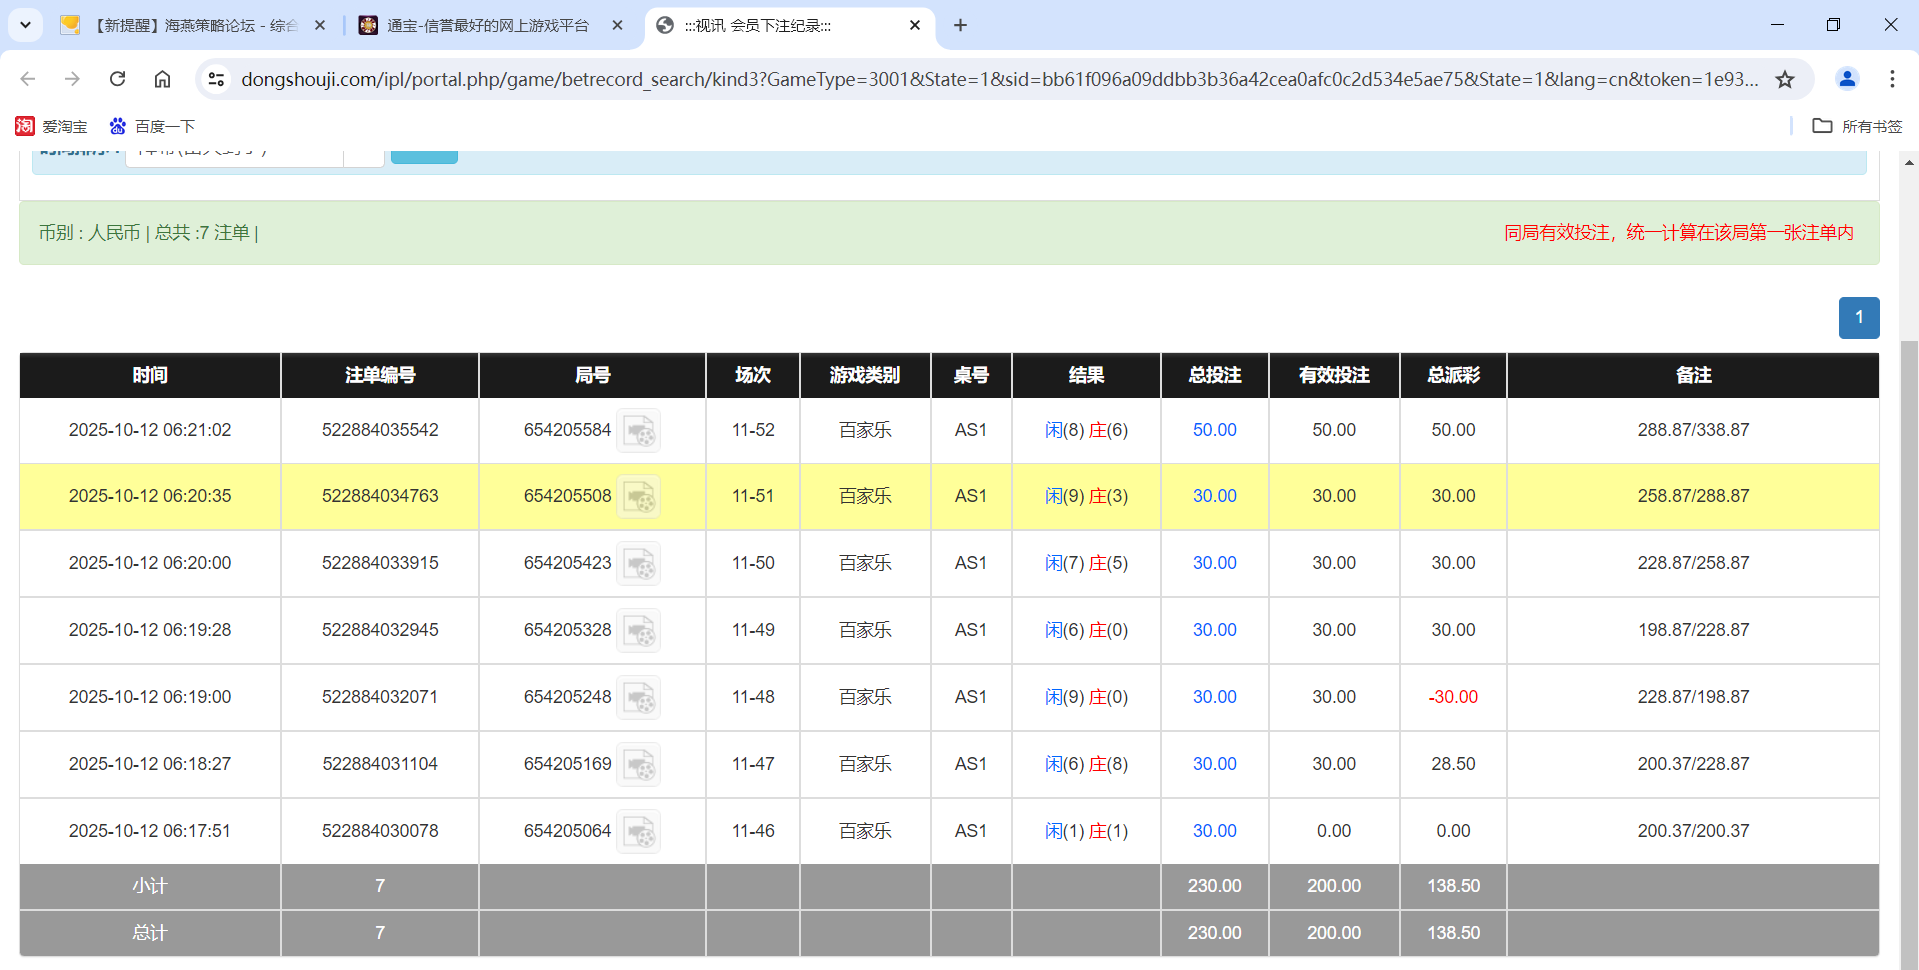Image resolution: width=1919 pixels, height=970 pixels.
Task: Click the video replay icon beside 654205508
Action: pyautogui.click(x=639, y=496)
